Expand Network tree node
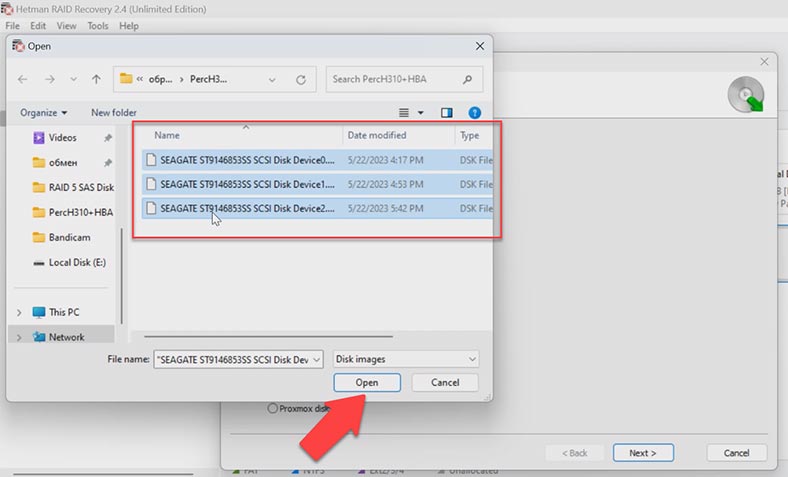Viewport: 788px width, 477px height. click(x=19, y=337)
